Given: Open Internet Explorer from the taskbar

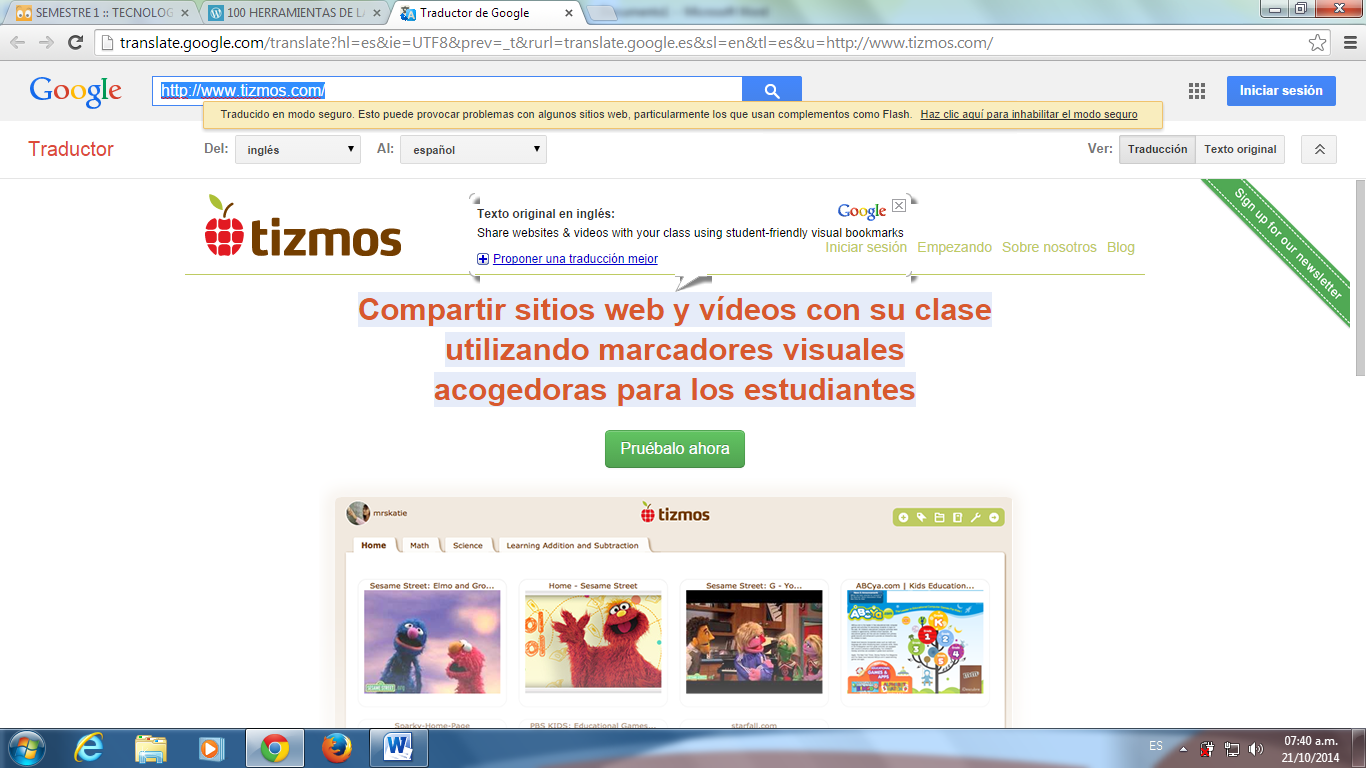Looking at the screenshot, I should tap(90, 747).
